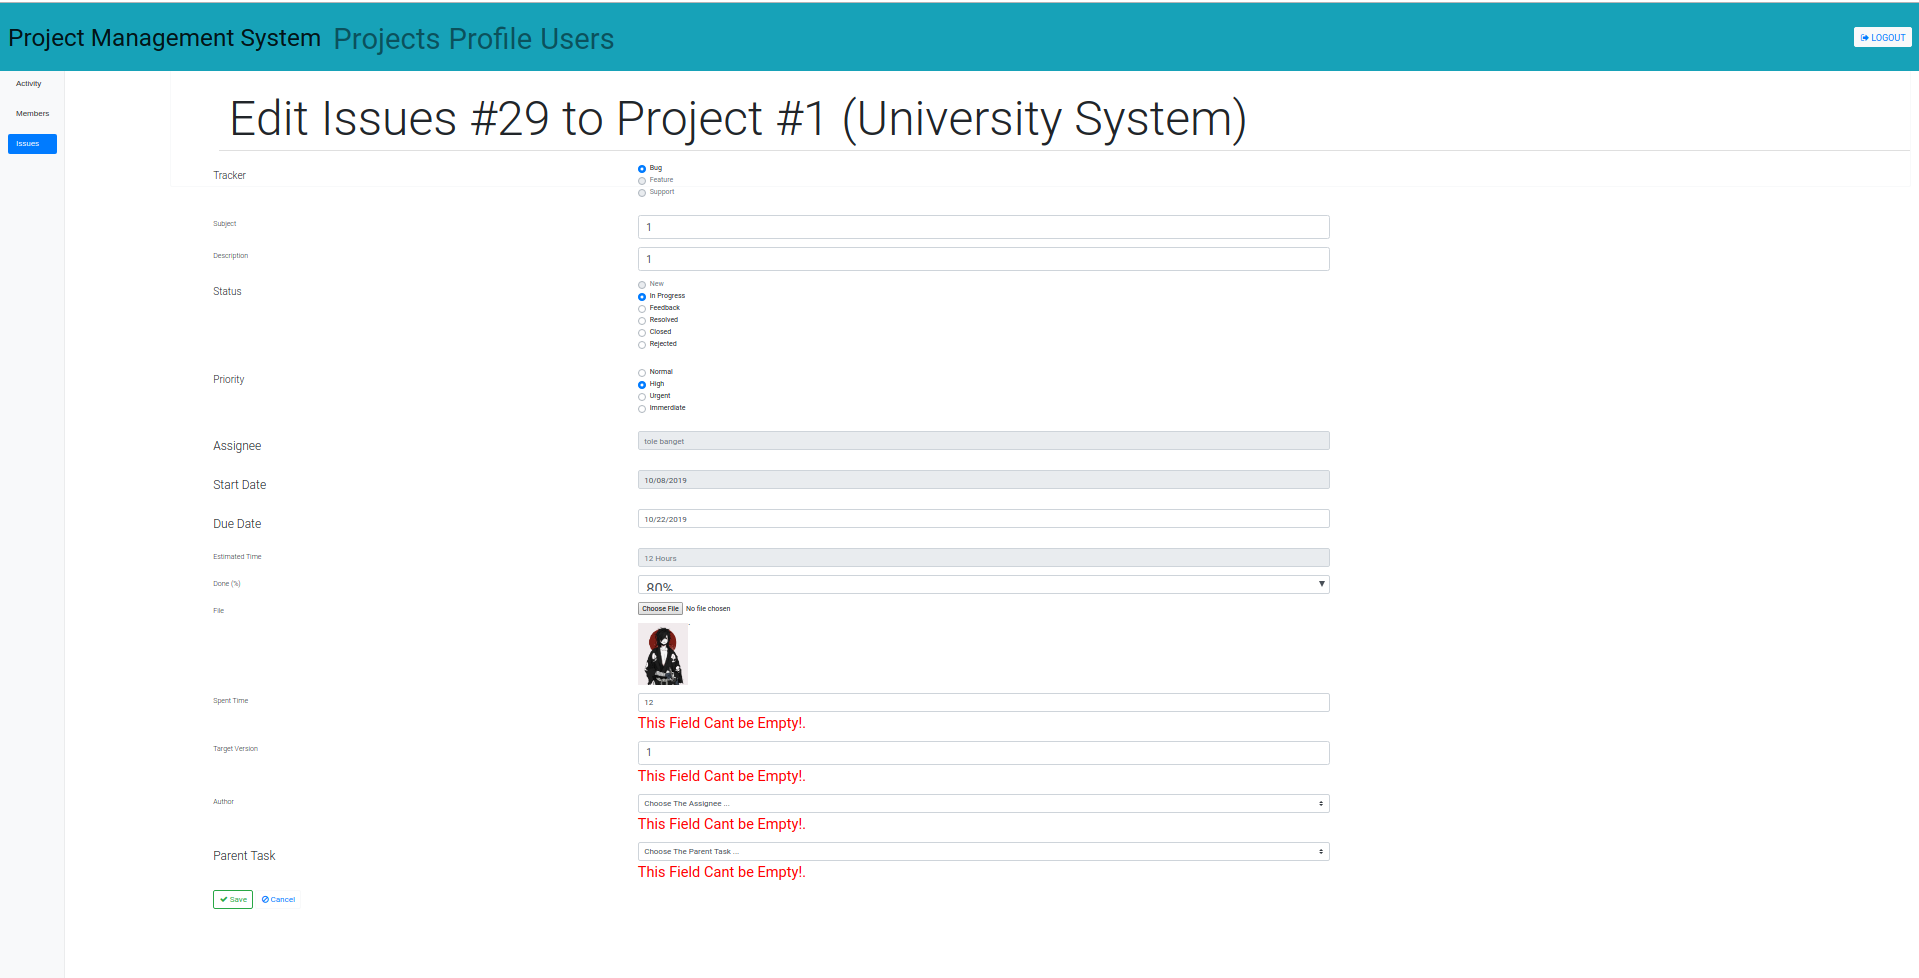This screenshot has width=1919, height=978.
Task: Go to Users in the top navigation
Action: click(577, 39)
